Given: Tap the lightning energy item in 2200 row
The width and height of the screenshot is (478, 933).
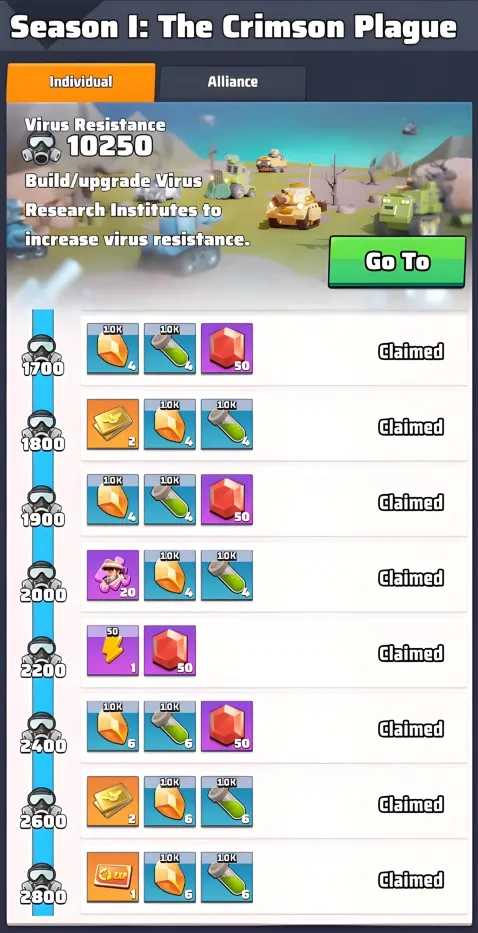Looking at the screenshot, I should click(113, 651).
